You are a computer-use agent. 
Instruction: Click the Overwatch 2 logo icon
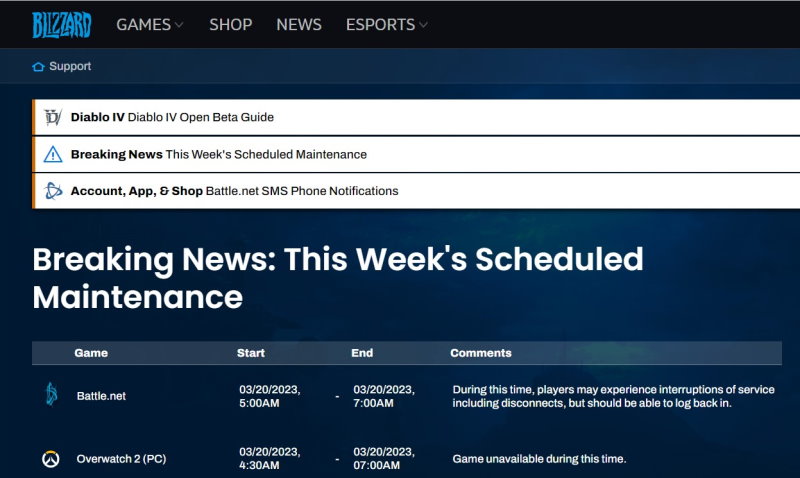coord(51,459)
